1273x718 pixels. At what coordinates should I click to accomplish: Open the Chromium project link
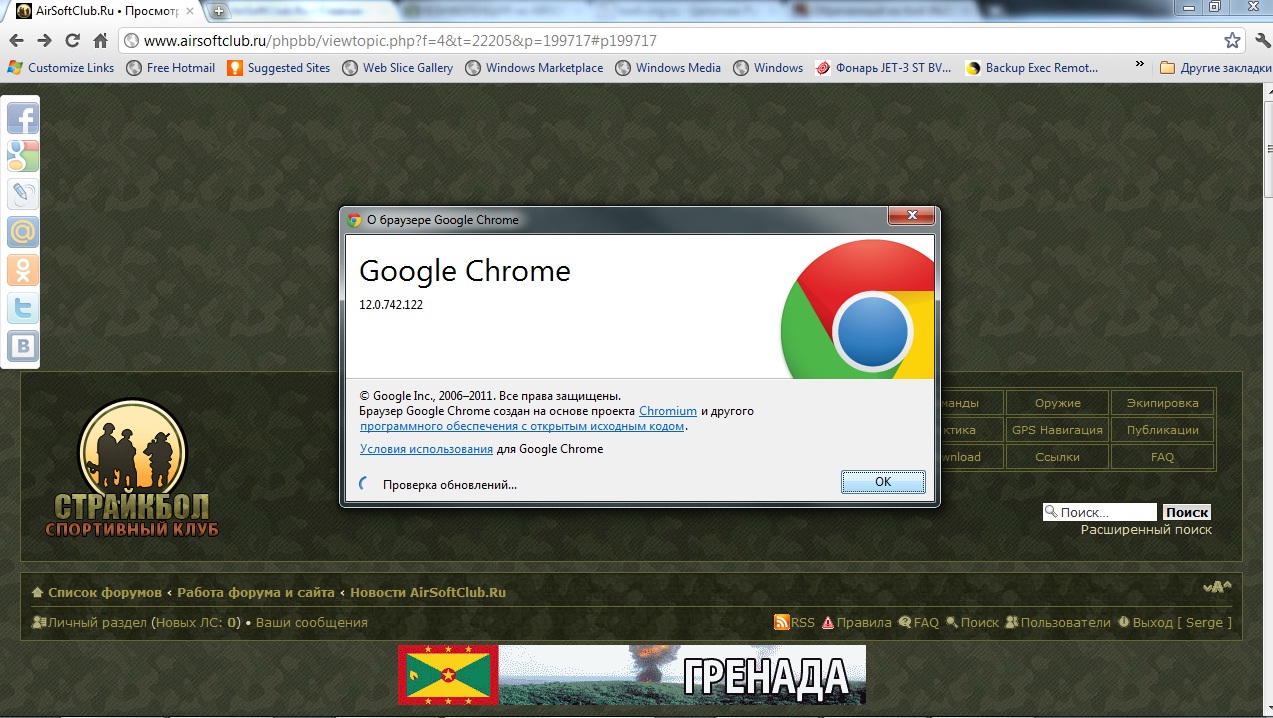[x=667, y=411]
